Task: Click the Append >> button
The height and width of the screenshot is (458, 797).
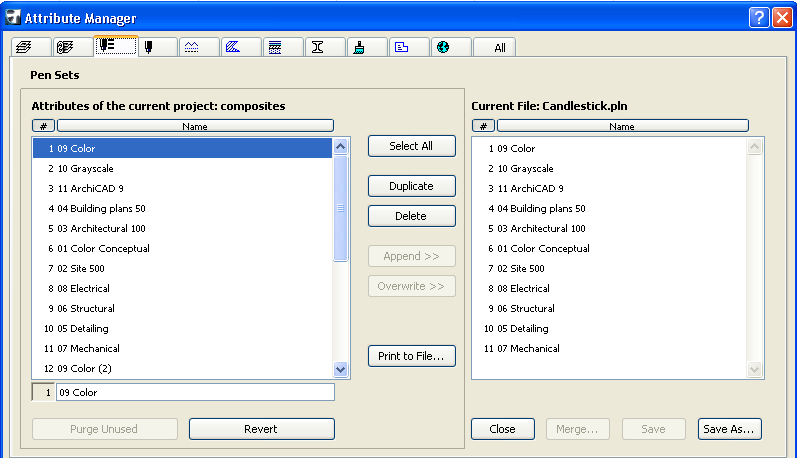Action: pos(412,256)
